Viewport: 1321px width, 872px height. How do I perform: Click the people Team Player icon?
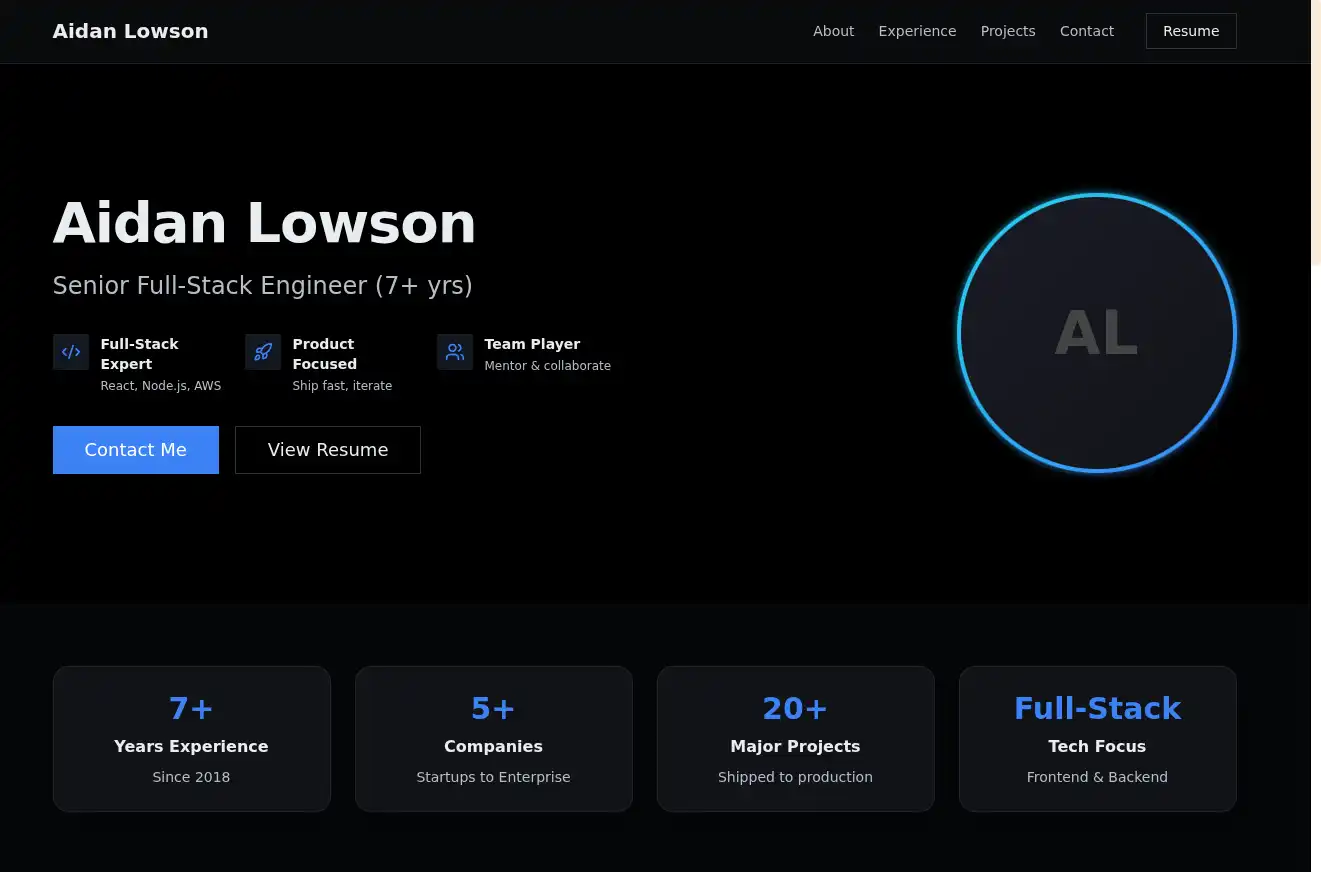tap(455, 352)
